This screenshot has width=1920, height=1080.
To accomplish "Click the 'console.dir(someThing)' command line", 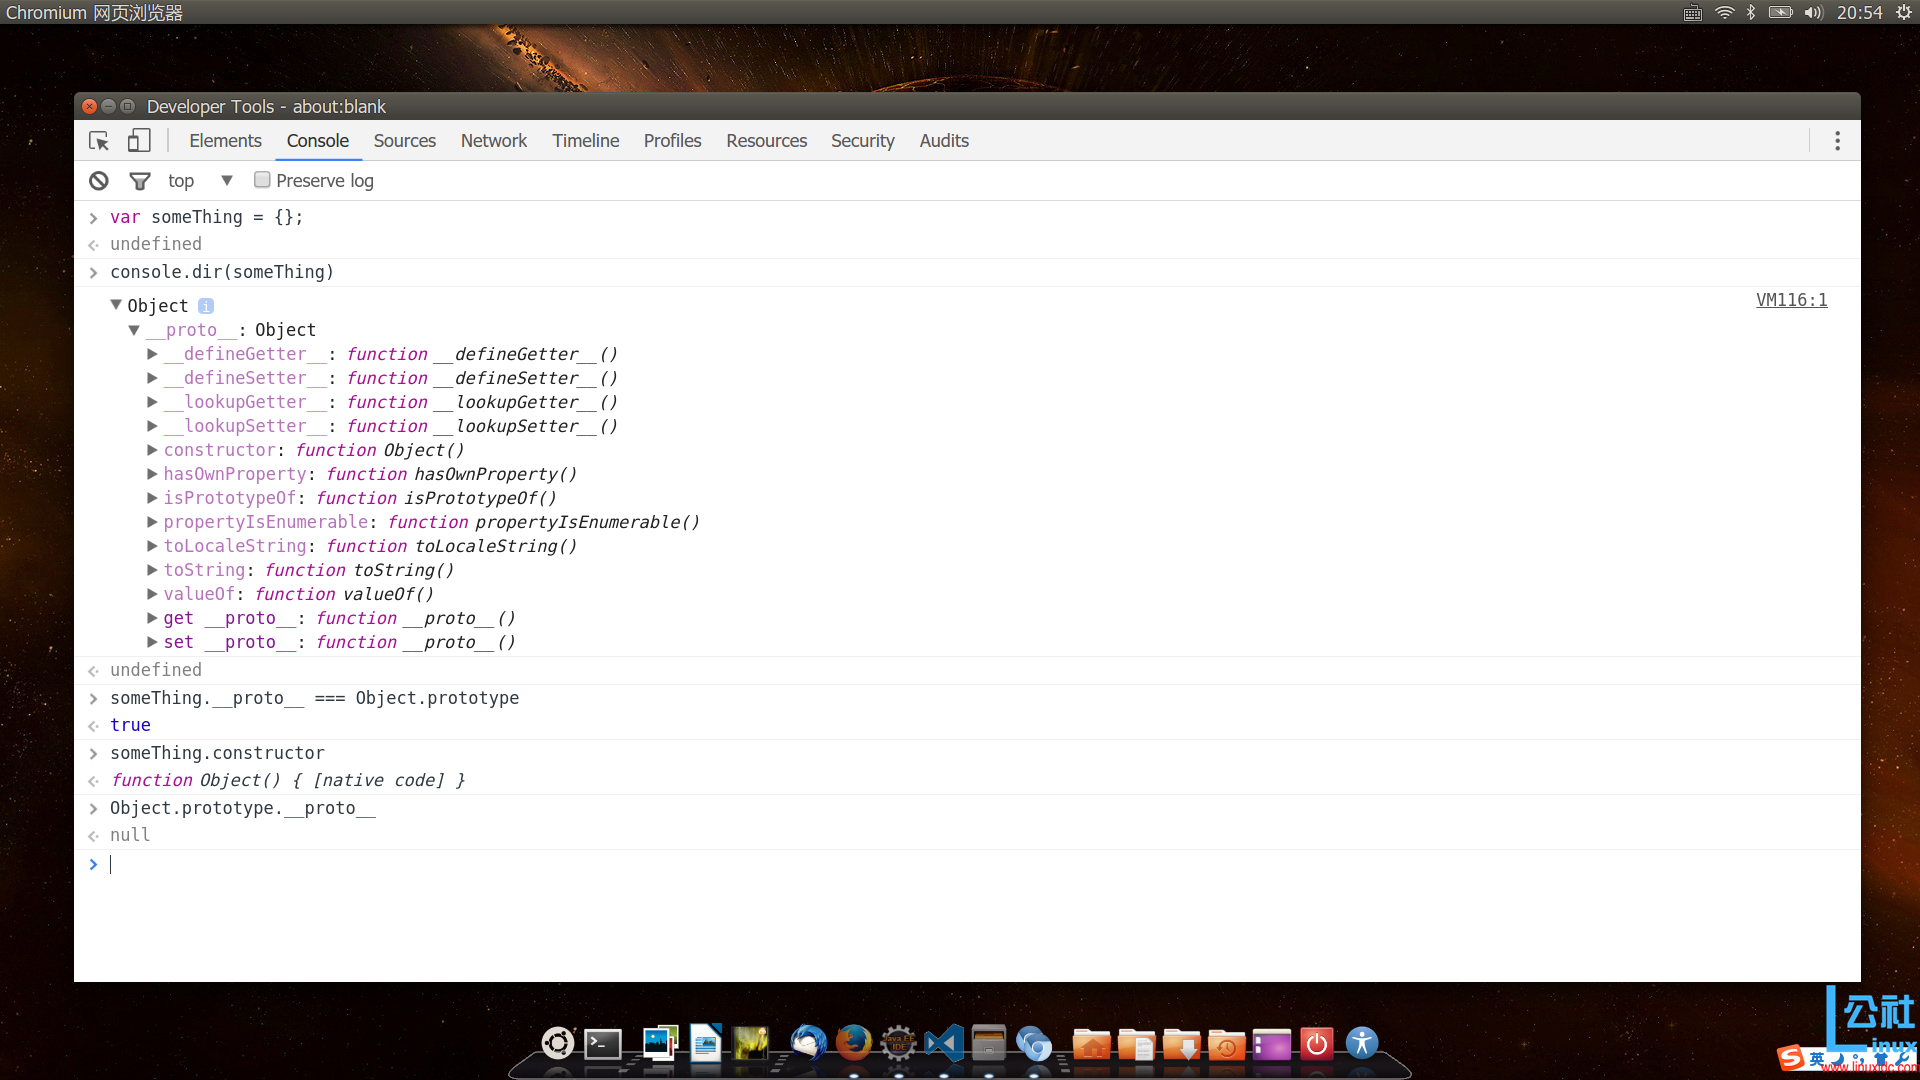I will click(x=222, y=272).
